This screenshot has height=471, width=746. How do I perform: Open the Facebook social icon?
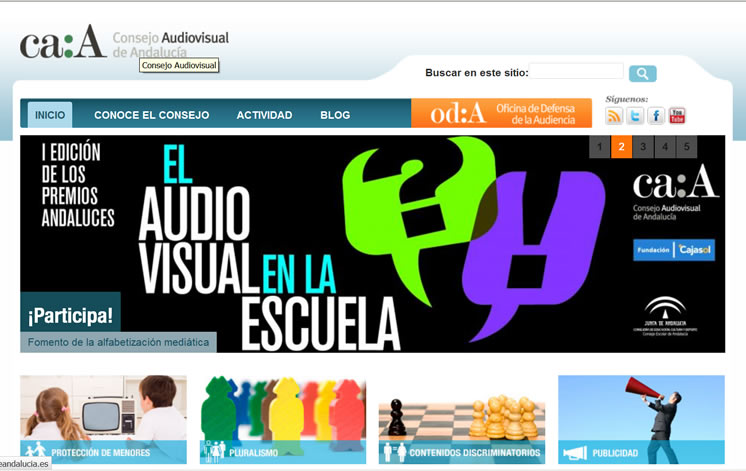tap(656, 116)
